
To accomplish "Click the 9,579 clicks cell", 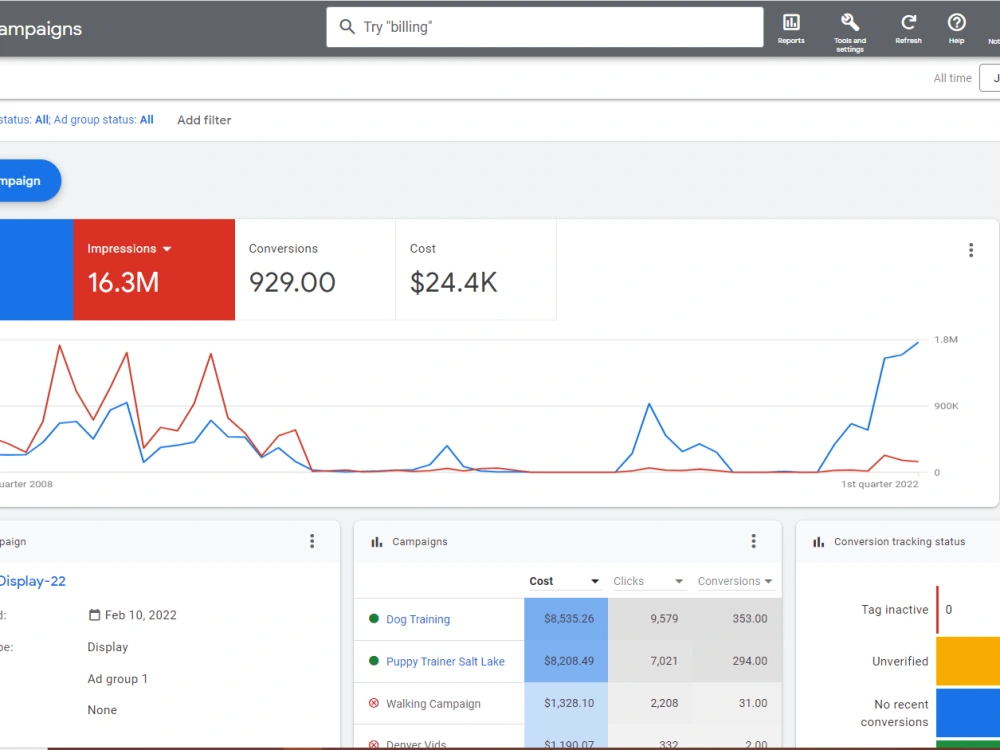I will (x=651, y=619).
